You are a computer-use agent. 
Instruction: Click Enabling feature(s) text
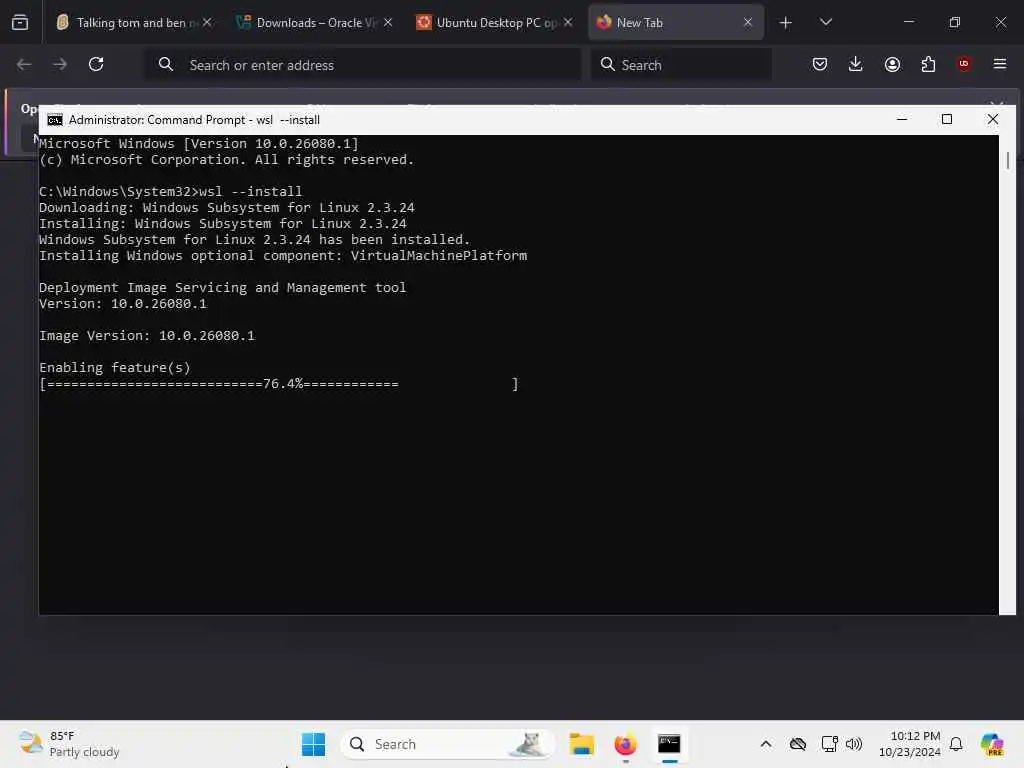[115, 368]
